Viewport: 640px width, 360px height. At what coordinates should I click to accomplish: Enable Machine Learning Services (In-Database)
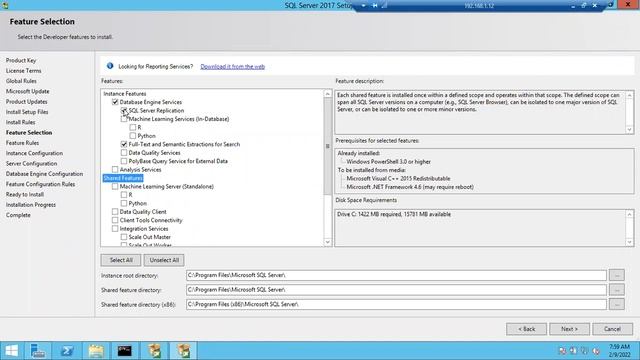pos(124,119)
